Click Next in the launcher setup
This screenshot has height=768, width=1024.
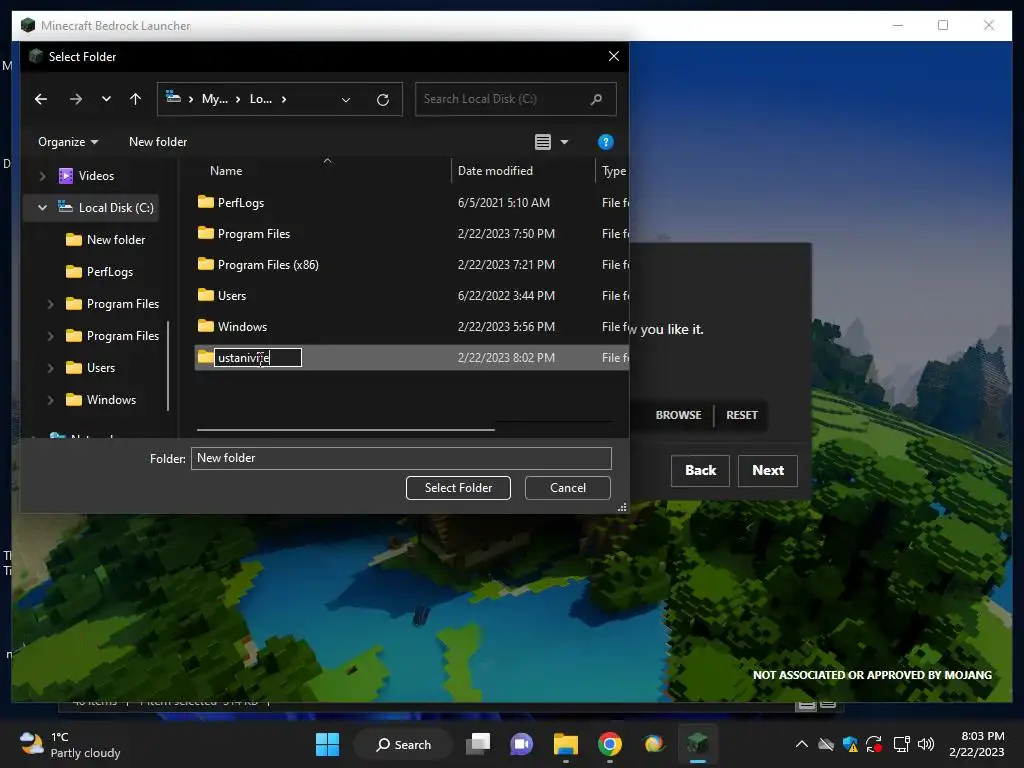[768, 471]
